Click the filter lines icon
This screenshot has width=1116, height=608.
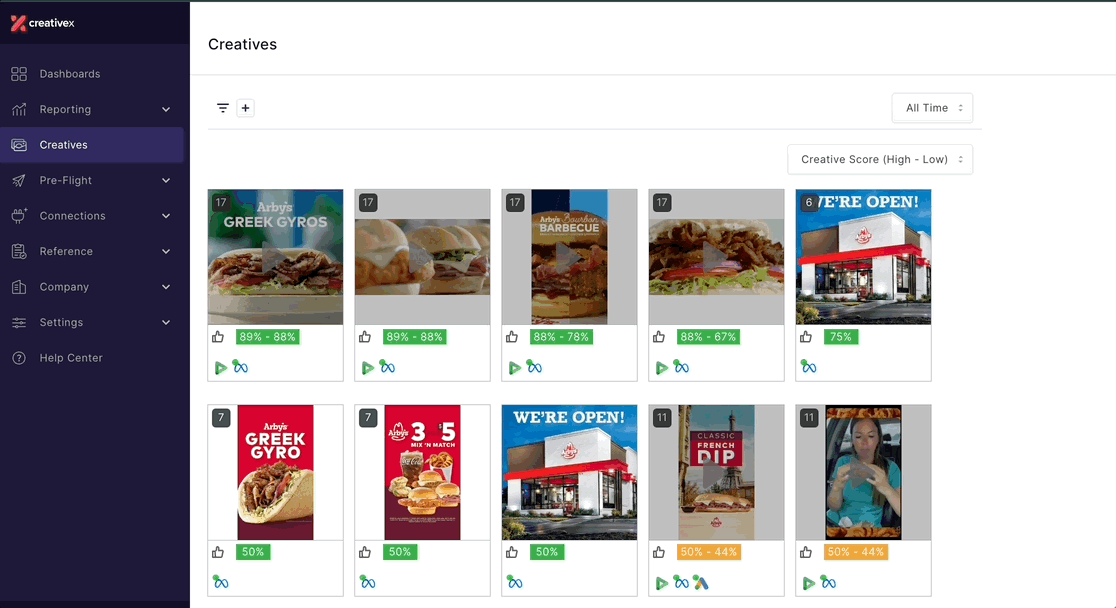click(x=223, y=108)
